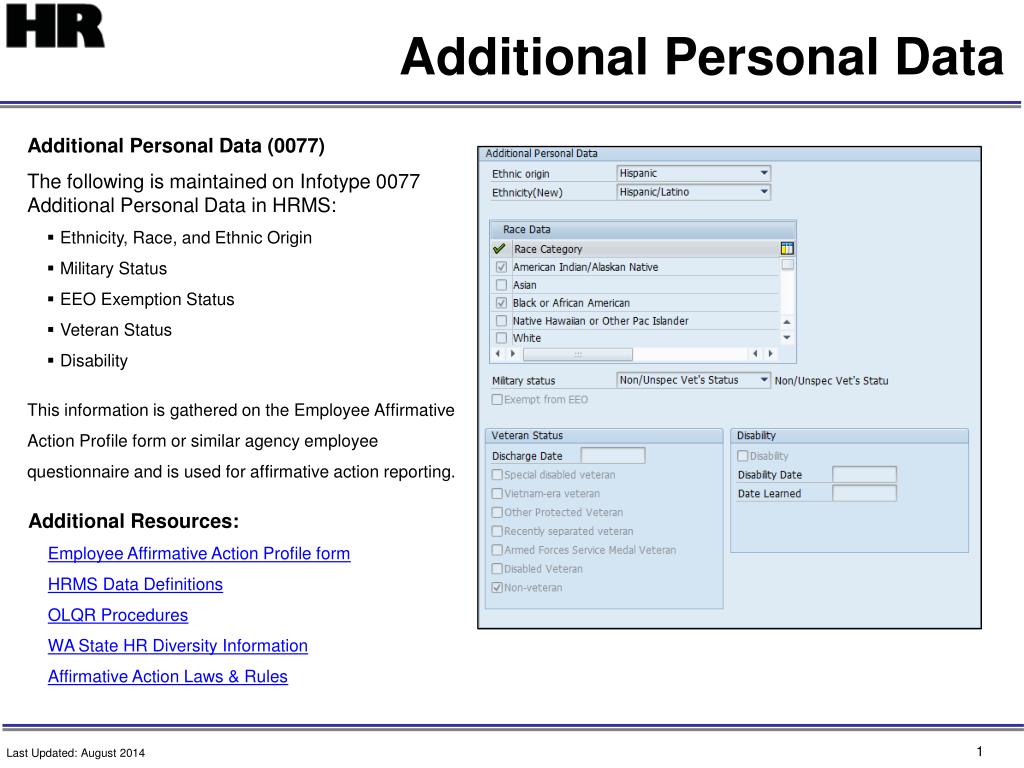This screenshot has width=1024, height=768.
Task: Click the Disability Date input field
Action: tap(864, 474)
